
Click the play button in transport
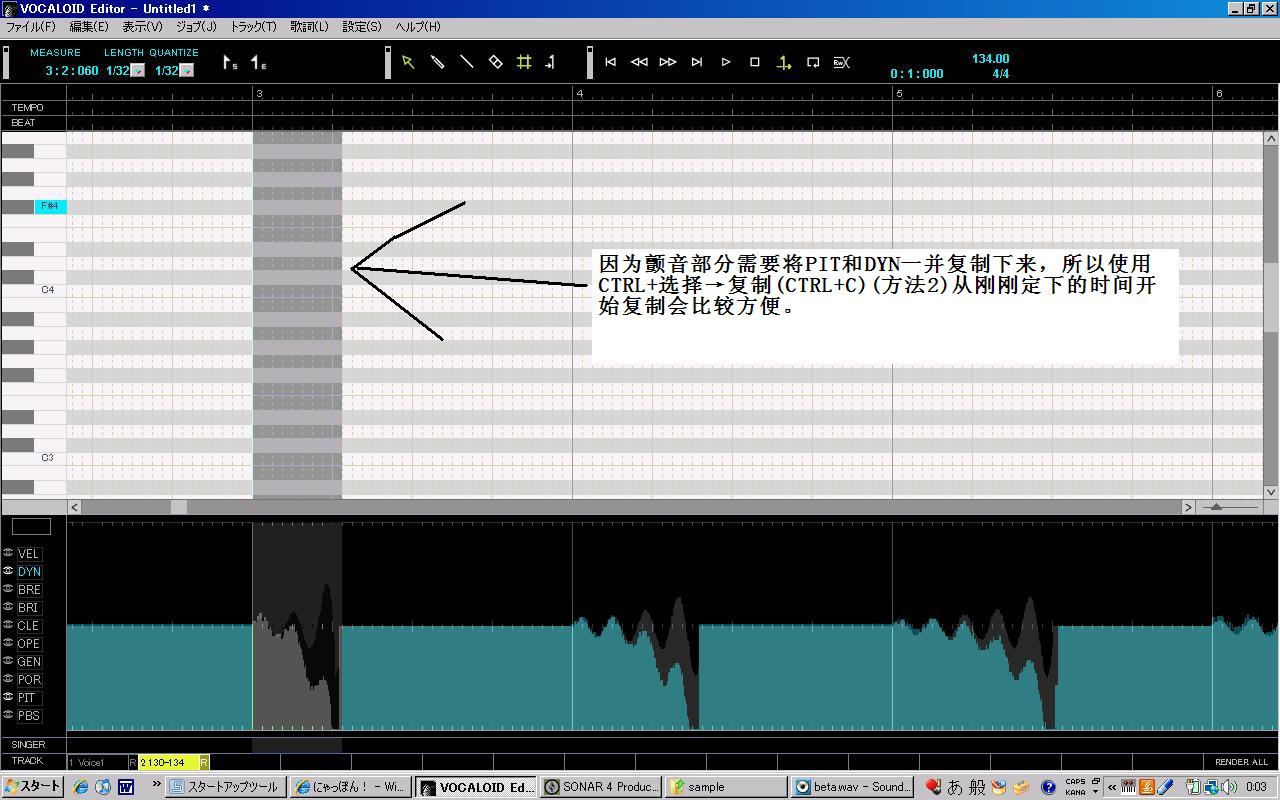pyautogui.click(x=726, y=62)
